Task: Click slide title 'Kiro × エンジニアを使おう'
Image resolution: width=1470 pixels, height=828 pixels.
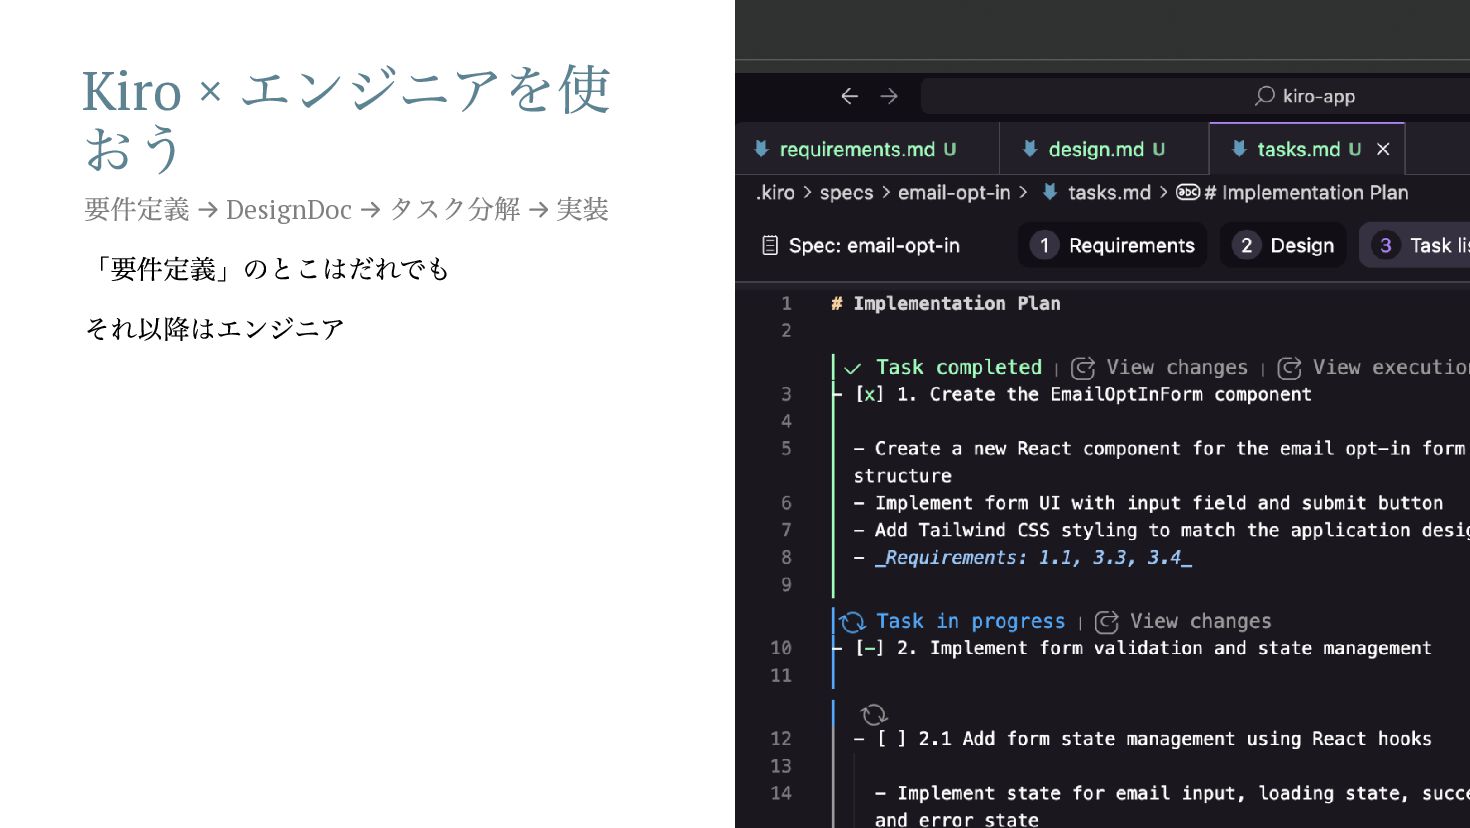Action: 346,119
